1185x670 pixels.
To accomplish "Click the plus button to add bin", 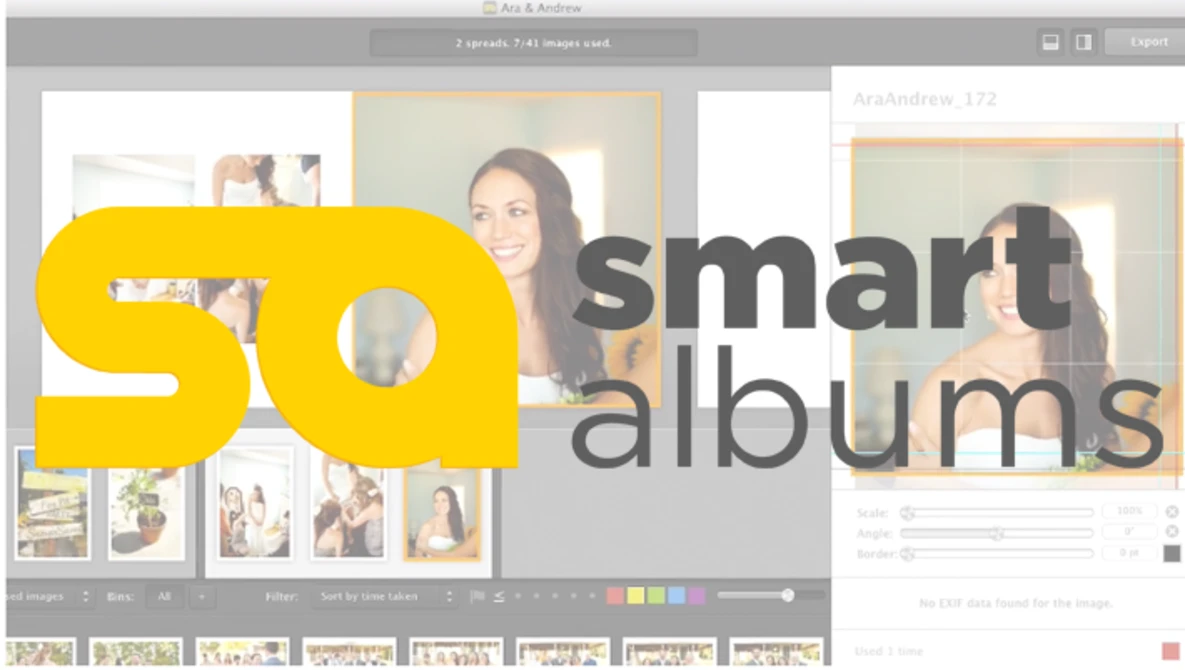I will [202, 597].
